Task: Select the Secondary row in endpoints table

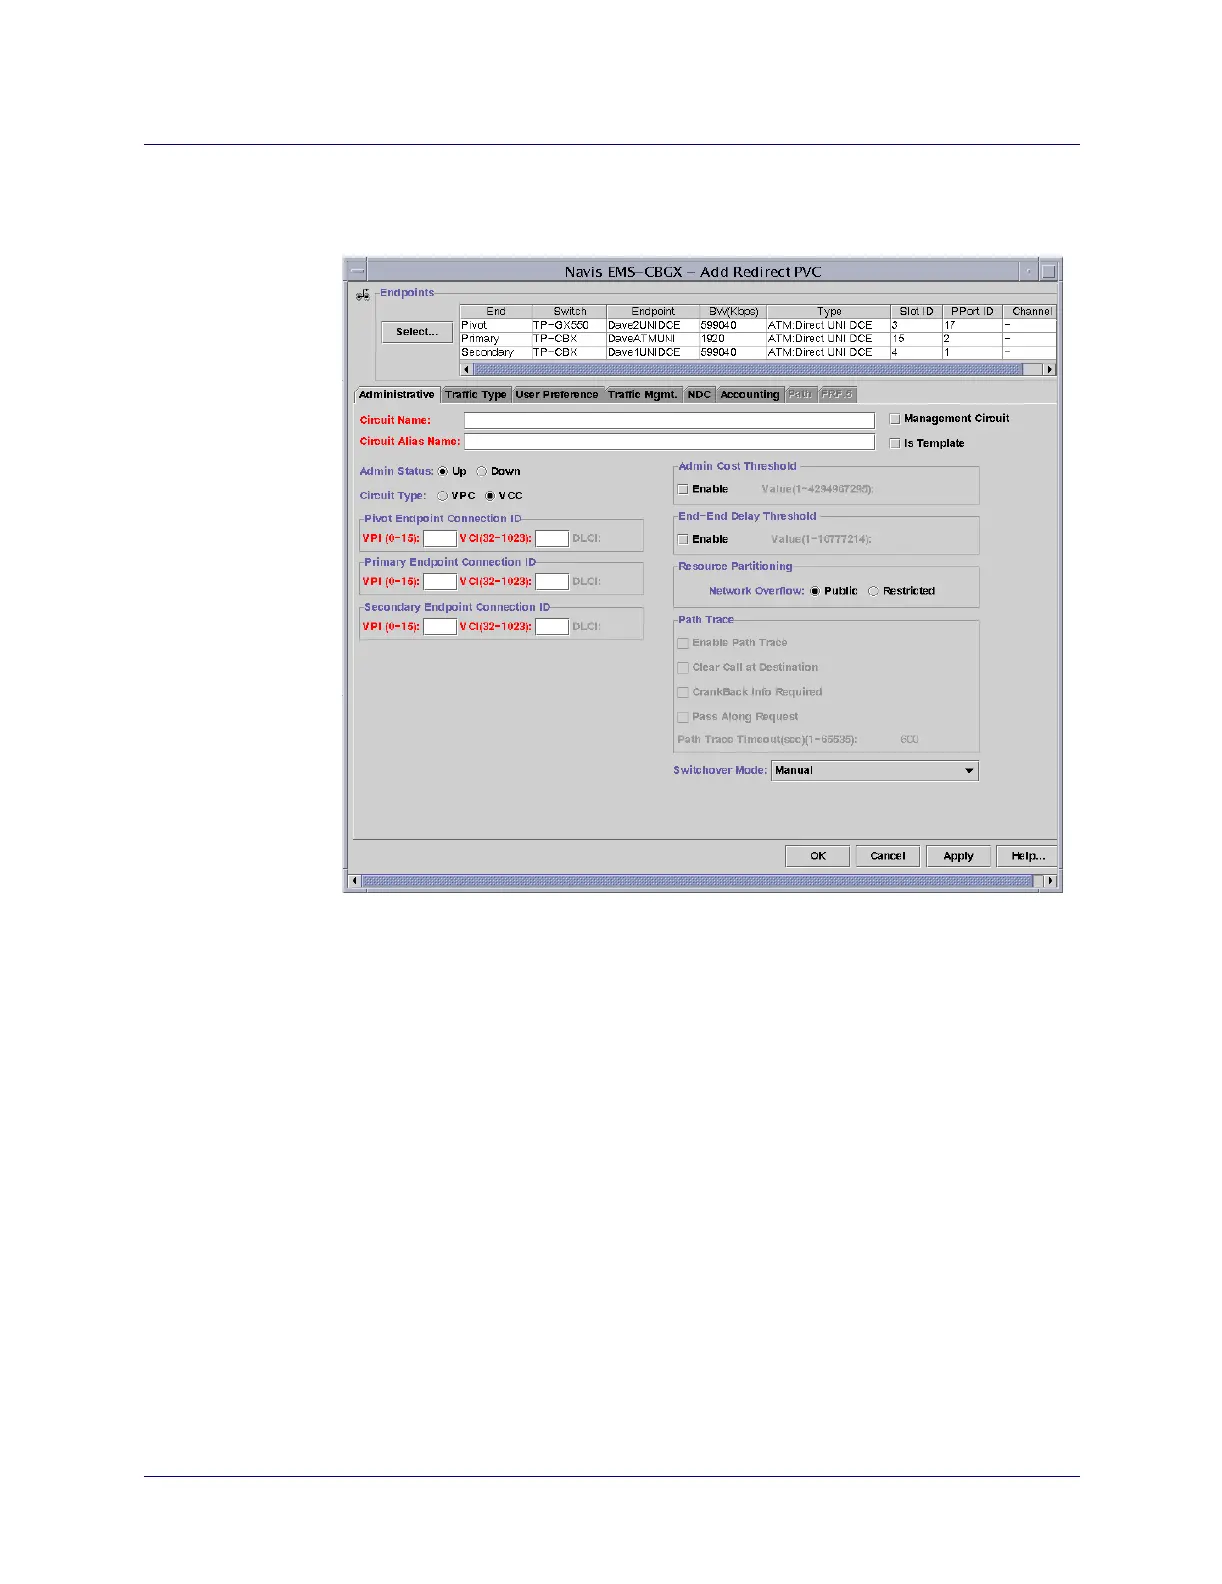Action: 757,352
